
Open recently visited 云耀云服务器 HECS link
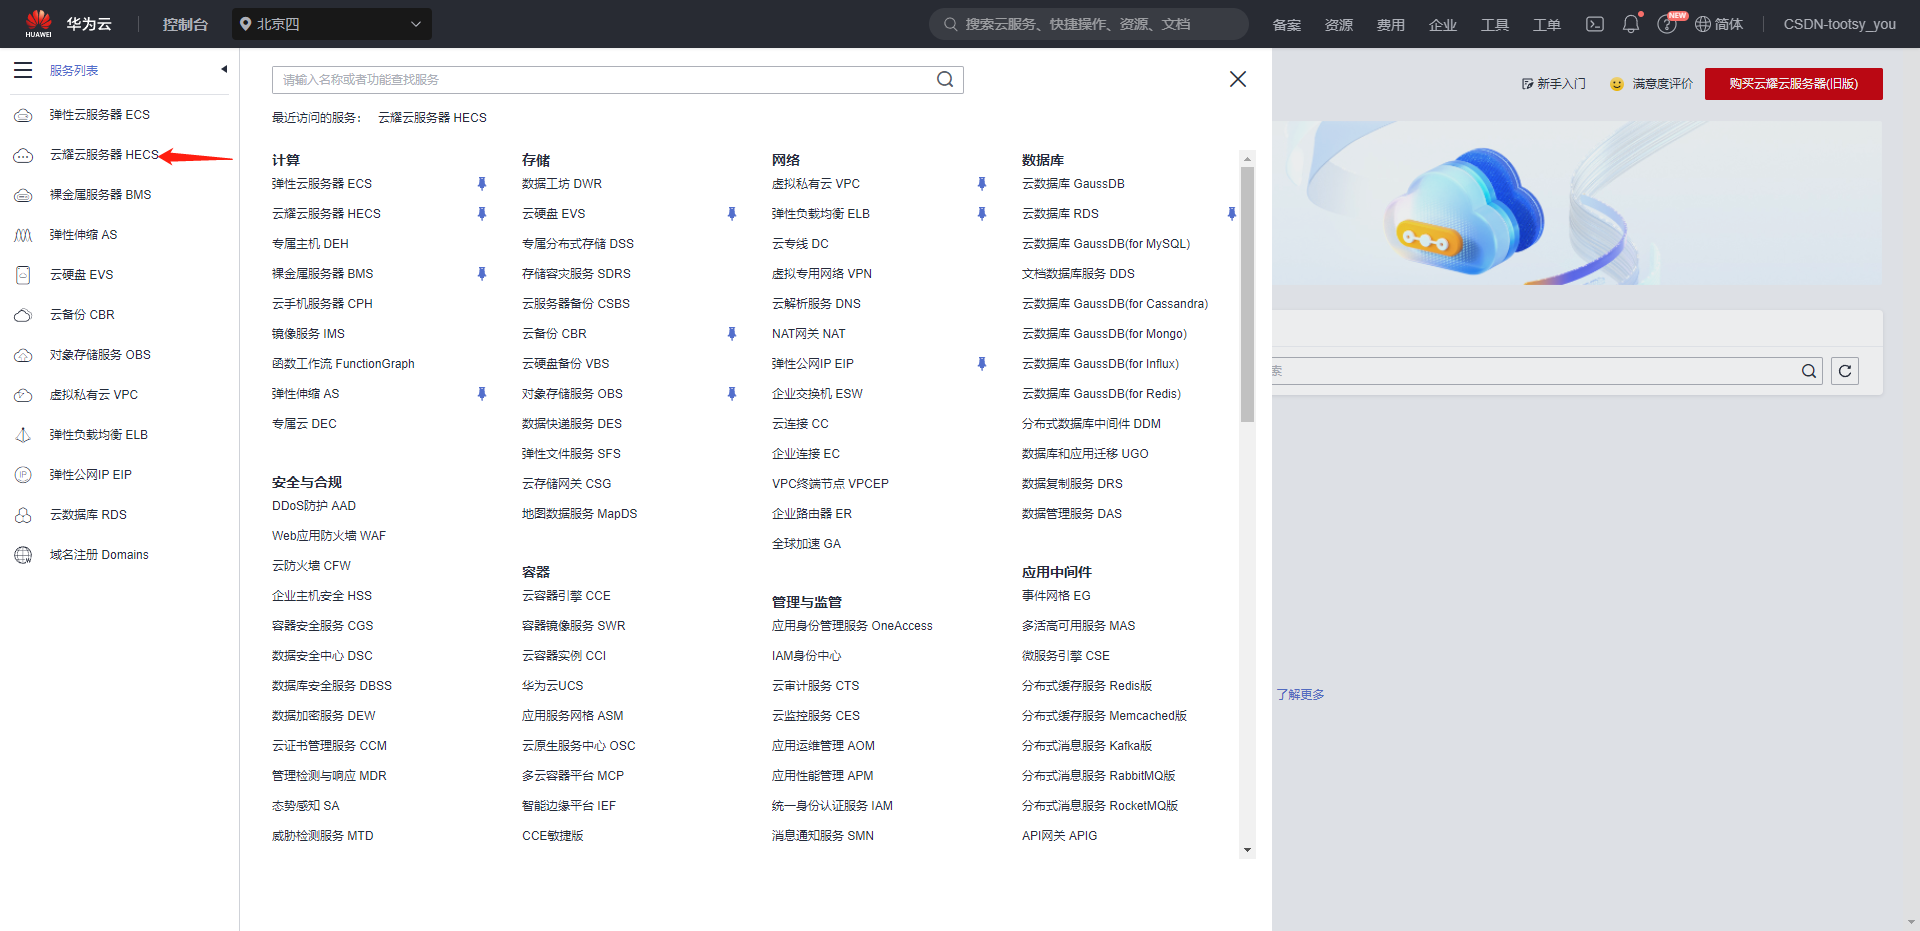click(x=432, y=118)
